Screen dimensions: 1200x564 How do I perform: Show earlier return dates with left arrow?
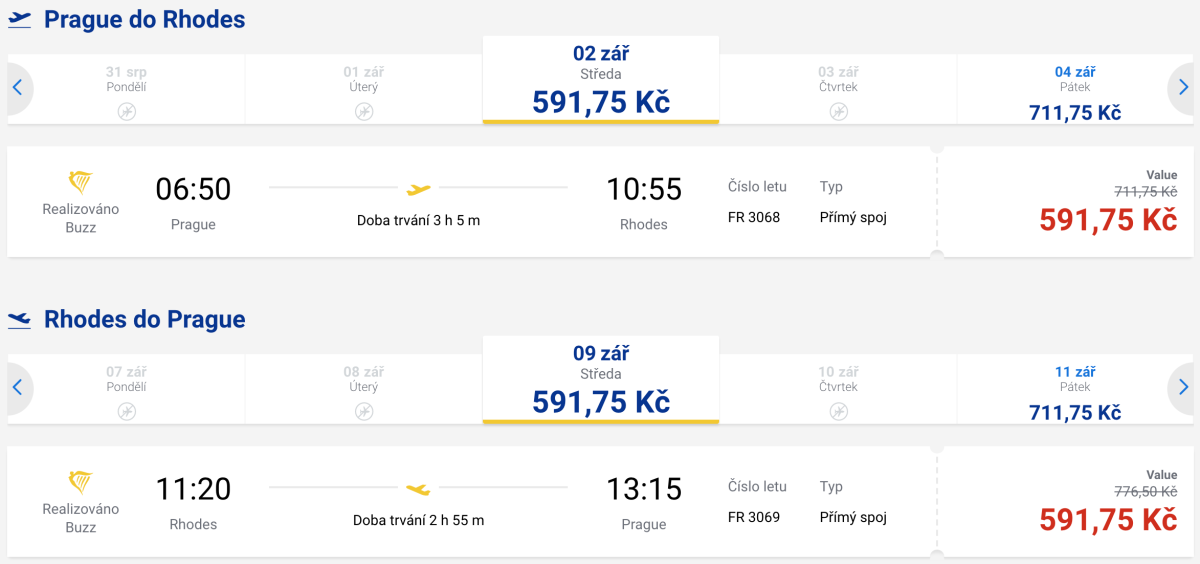tap(17, 388)
